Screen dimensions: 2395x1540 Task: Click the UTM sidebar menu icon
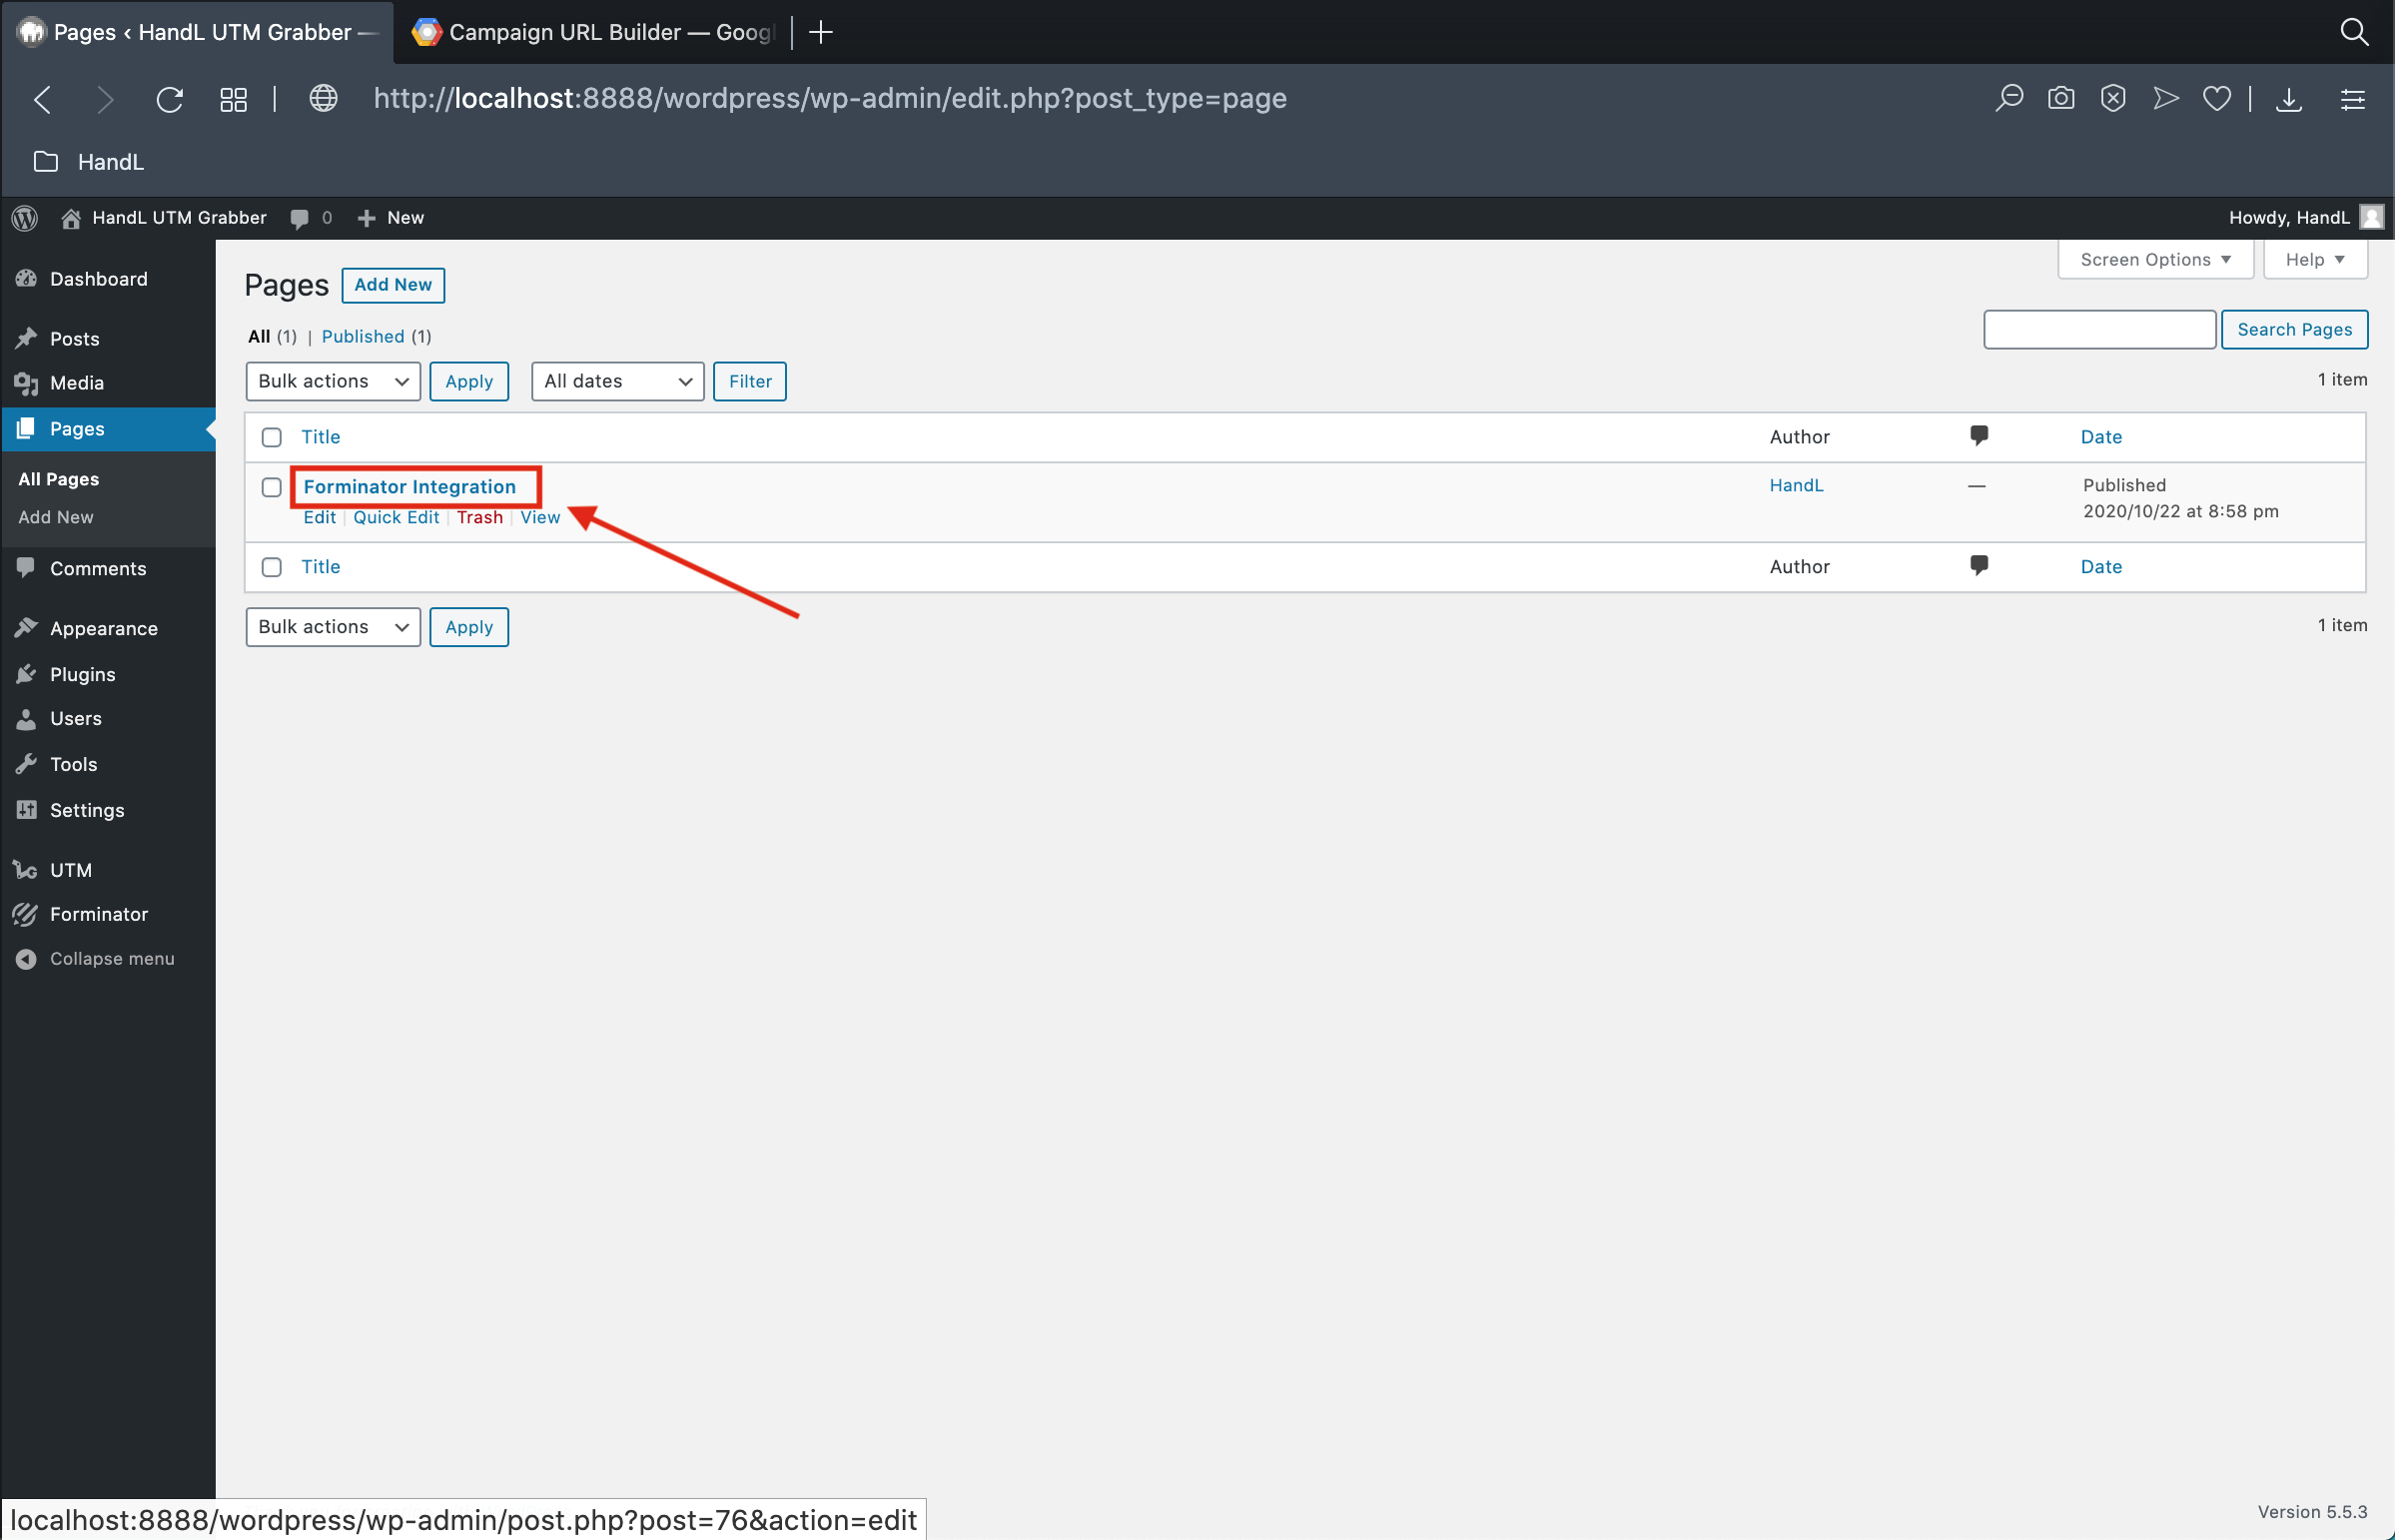[26, 868]
